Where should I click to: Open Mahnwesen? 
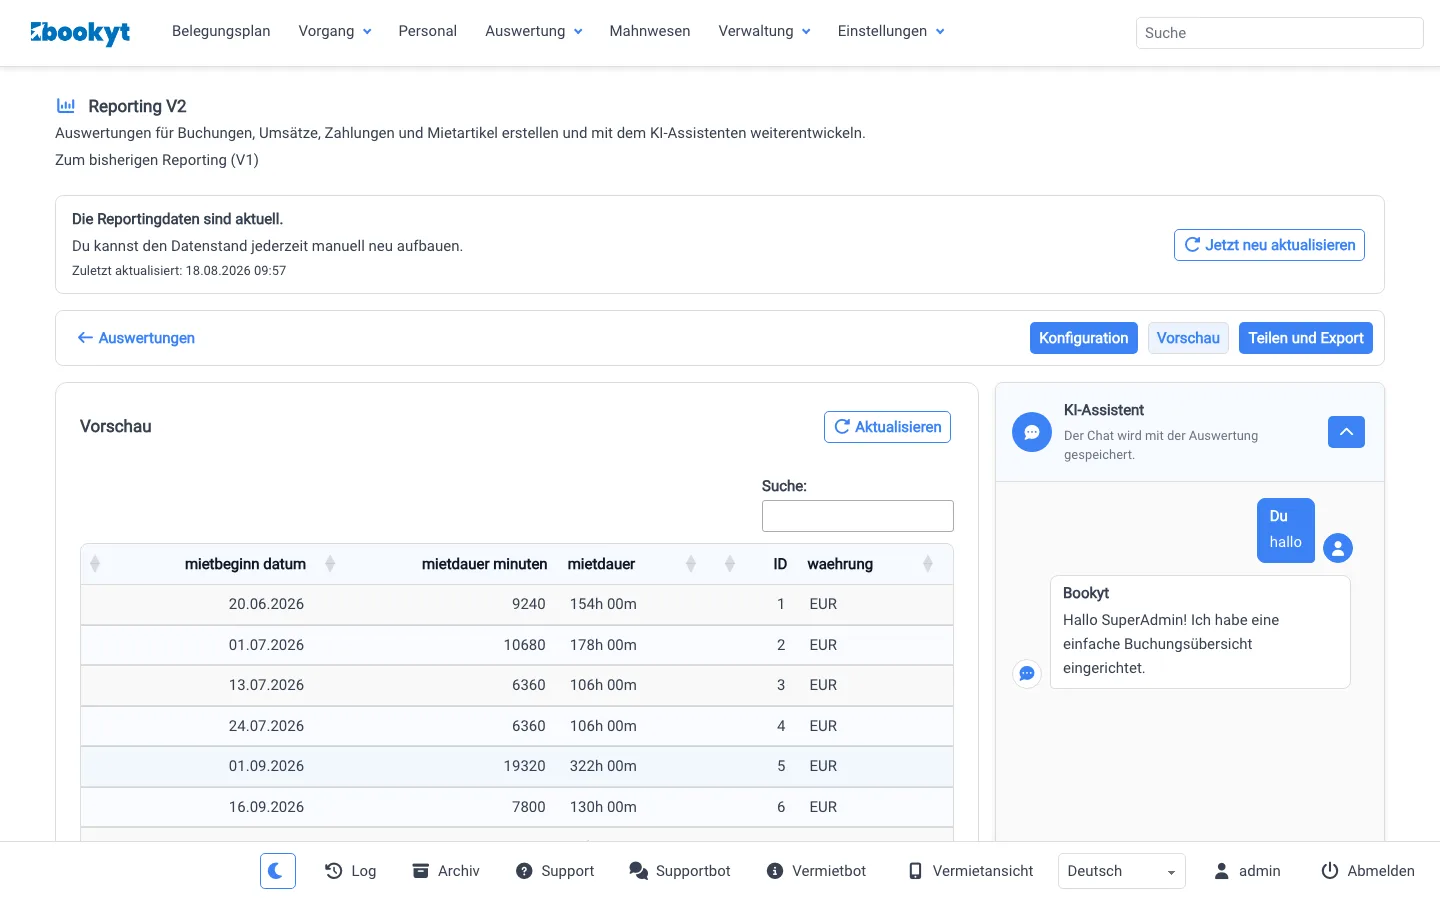650,31
